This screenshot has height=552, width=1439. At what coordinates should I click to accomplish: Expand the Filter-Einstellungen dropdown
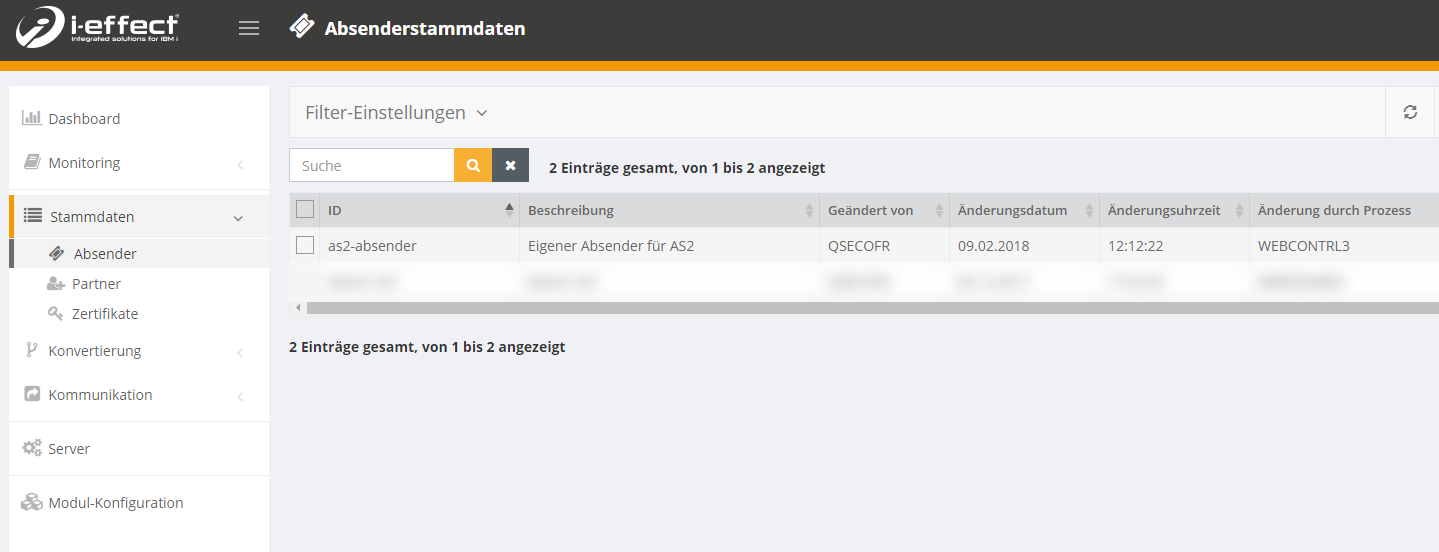pos(396,112)
